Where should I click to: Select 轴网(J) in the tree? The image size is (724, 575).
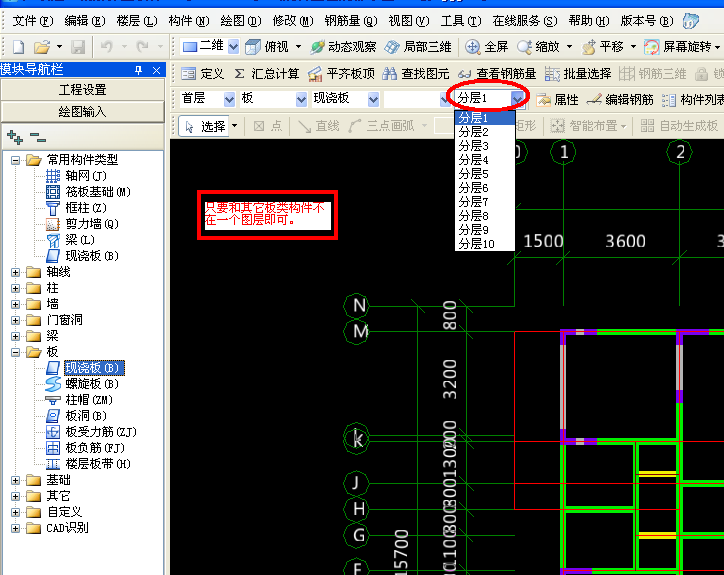click(x=86, y=176)
